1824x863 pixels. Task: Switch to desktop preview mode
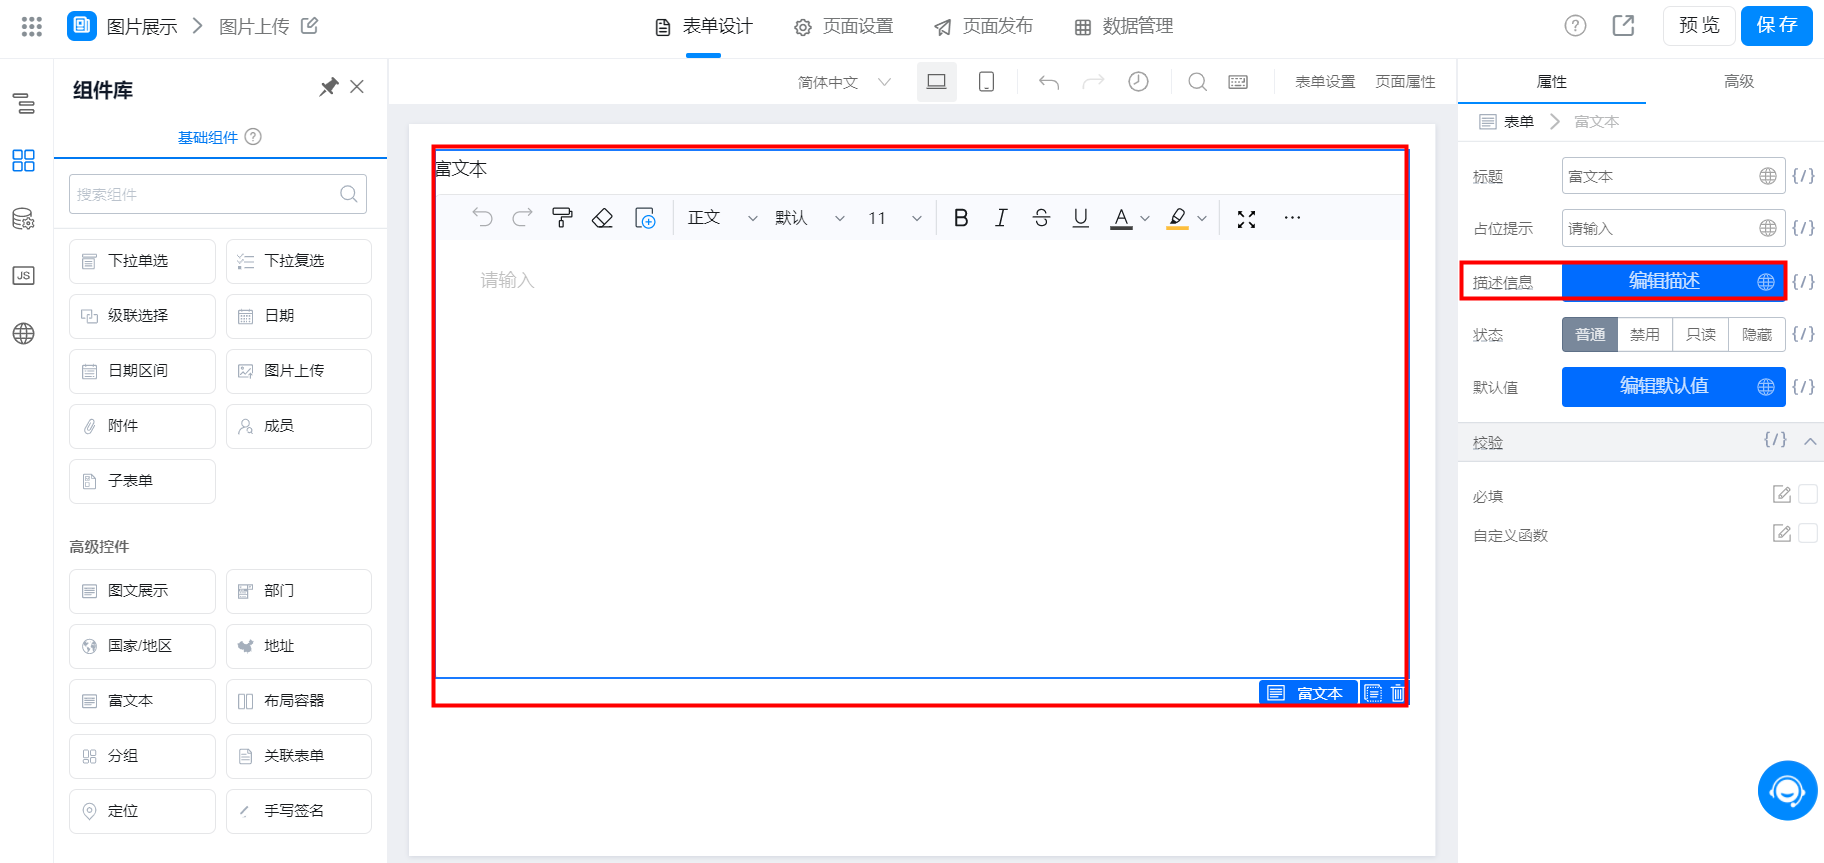click(x=936, y=82)
